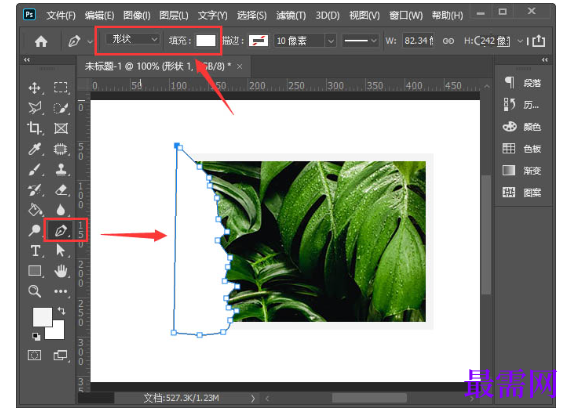576x415 pixels.
Task: Expand the right panel dock double-arrow
Action: (x=545, y=59)
